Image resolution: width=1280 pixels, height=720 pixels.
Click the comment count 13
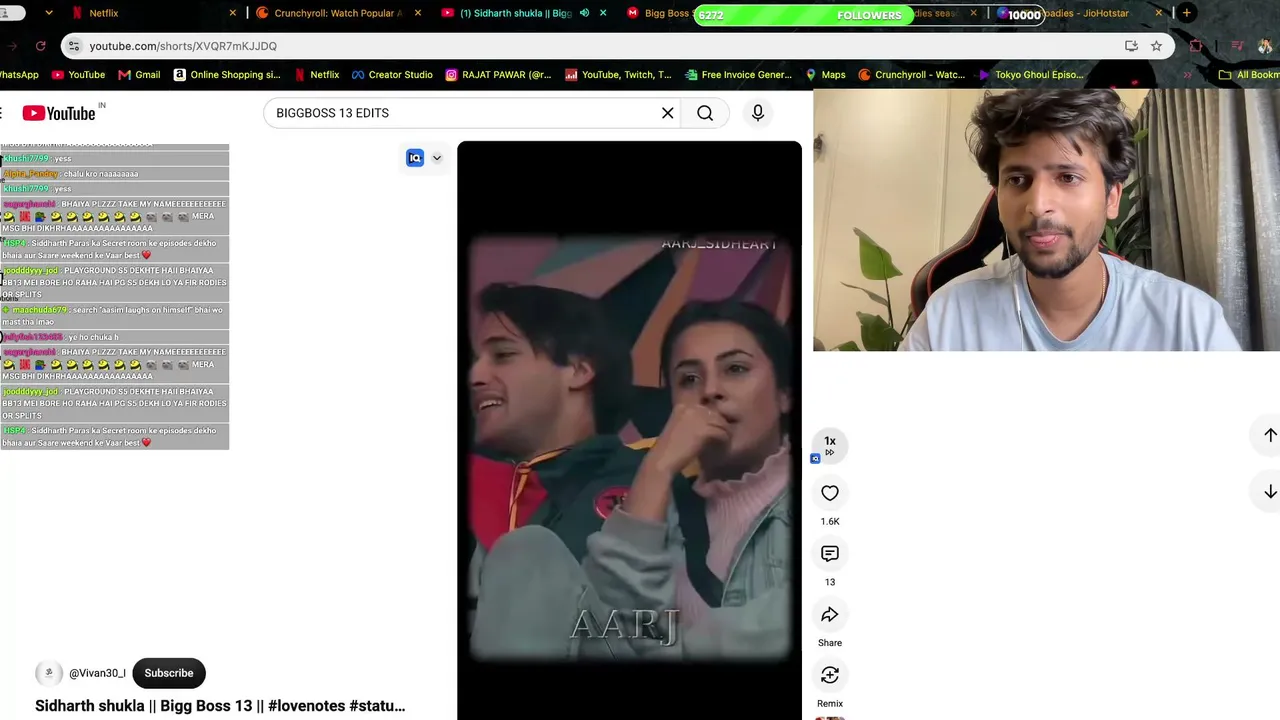click(830, 582)
